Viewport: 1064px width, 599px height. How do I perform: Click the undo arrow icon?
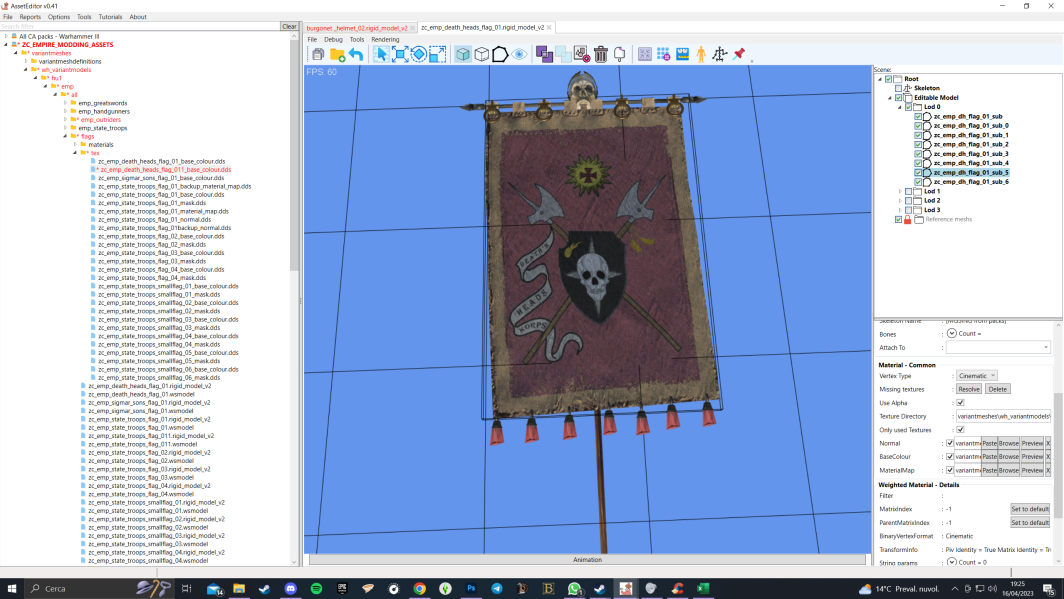point(356,54)
